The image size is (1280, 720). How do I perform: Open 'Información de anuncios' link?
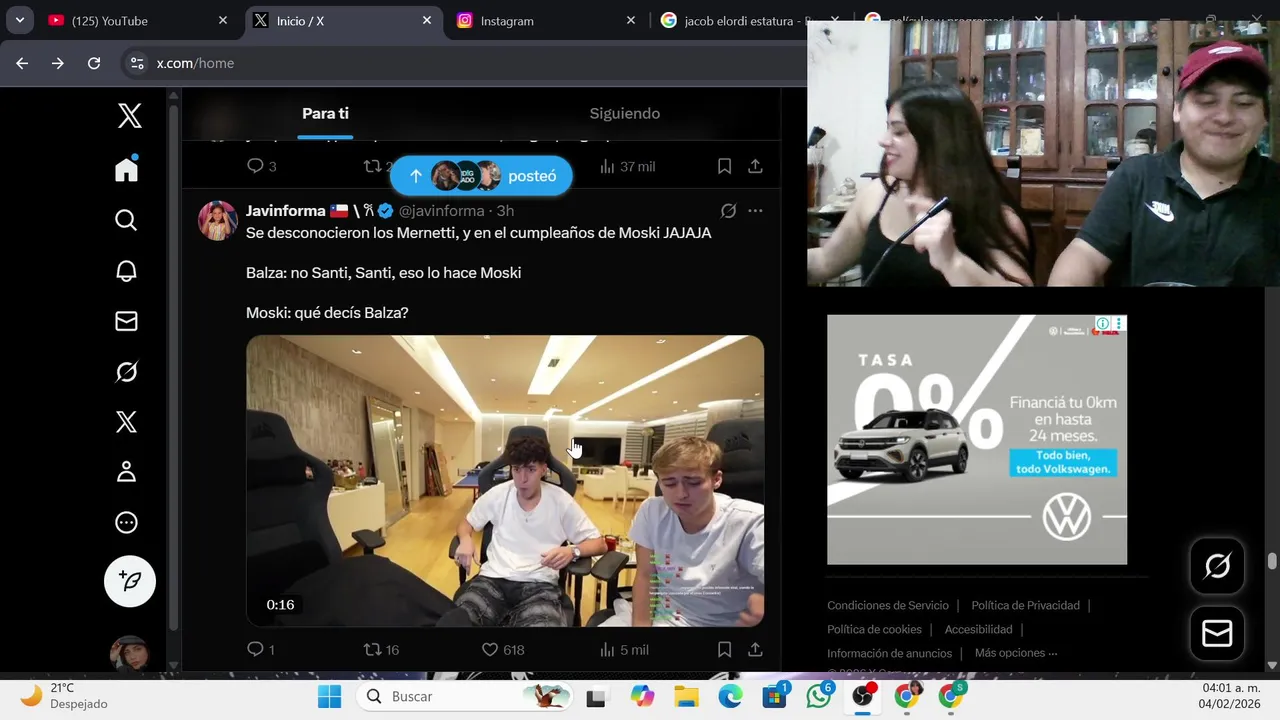point(889,654)
